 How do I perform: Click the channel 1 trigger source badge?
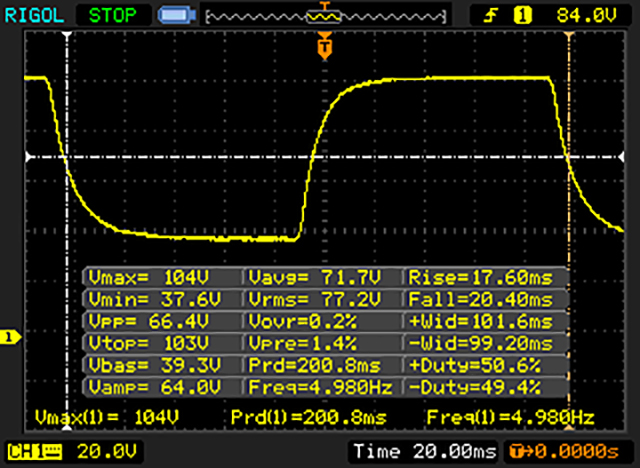[x=519, y=15]
